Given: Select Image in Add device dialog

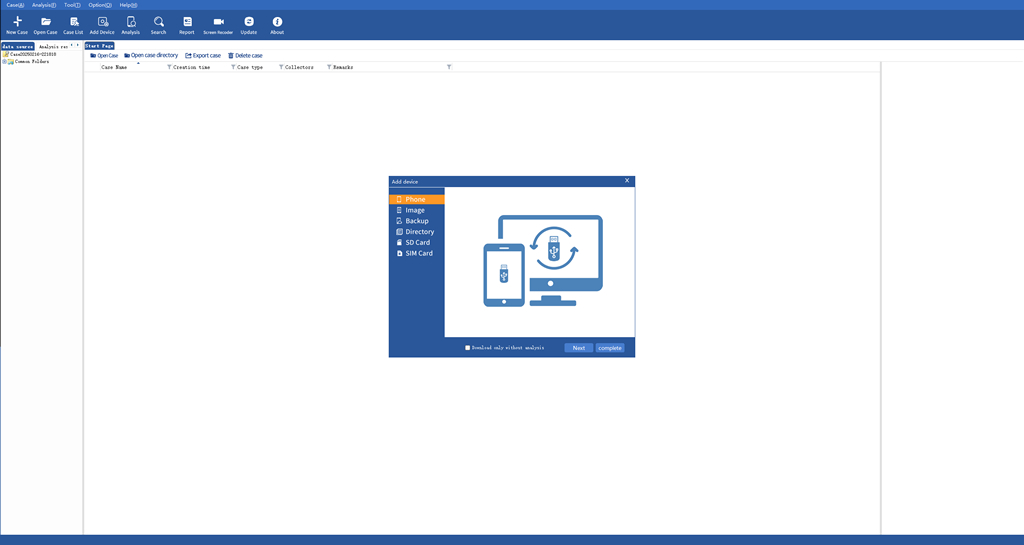Looking at the screenshot, I should pyautogui.click(x=417, y=210).
